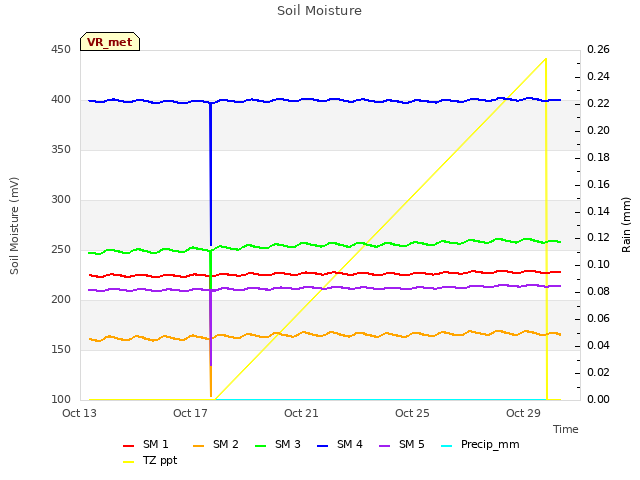640x480 pixels.
Task: Click the VR_met label badge
Action: (110, 42)
